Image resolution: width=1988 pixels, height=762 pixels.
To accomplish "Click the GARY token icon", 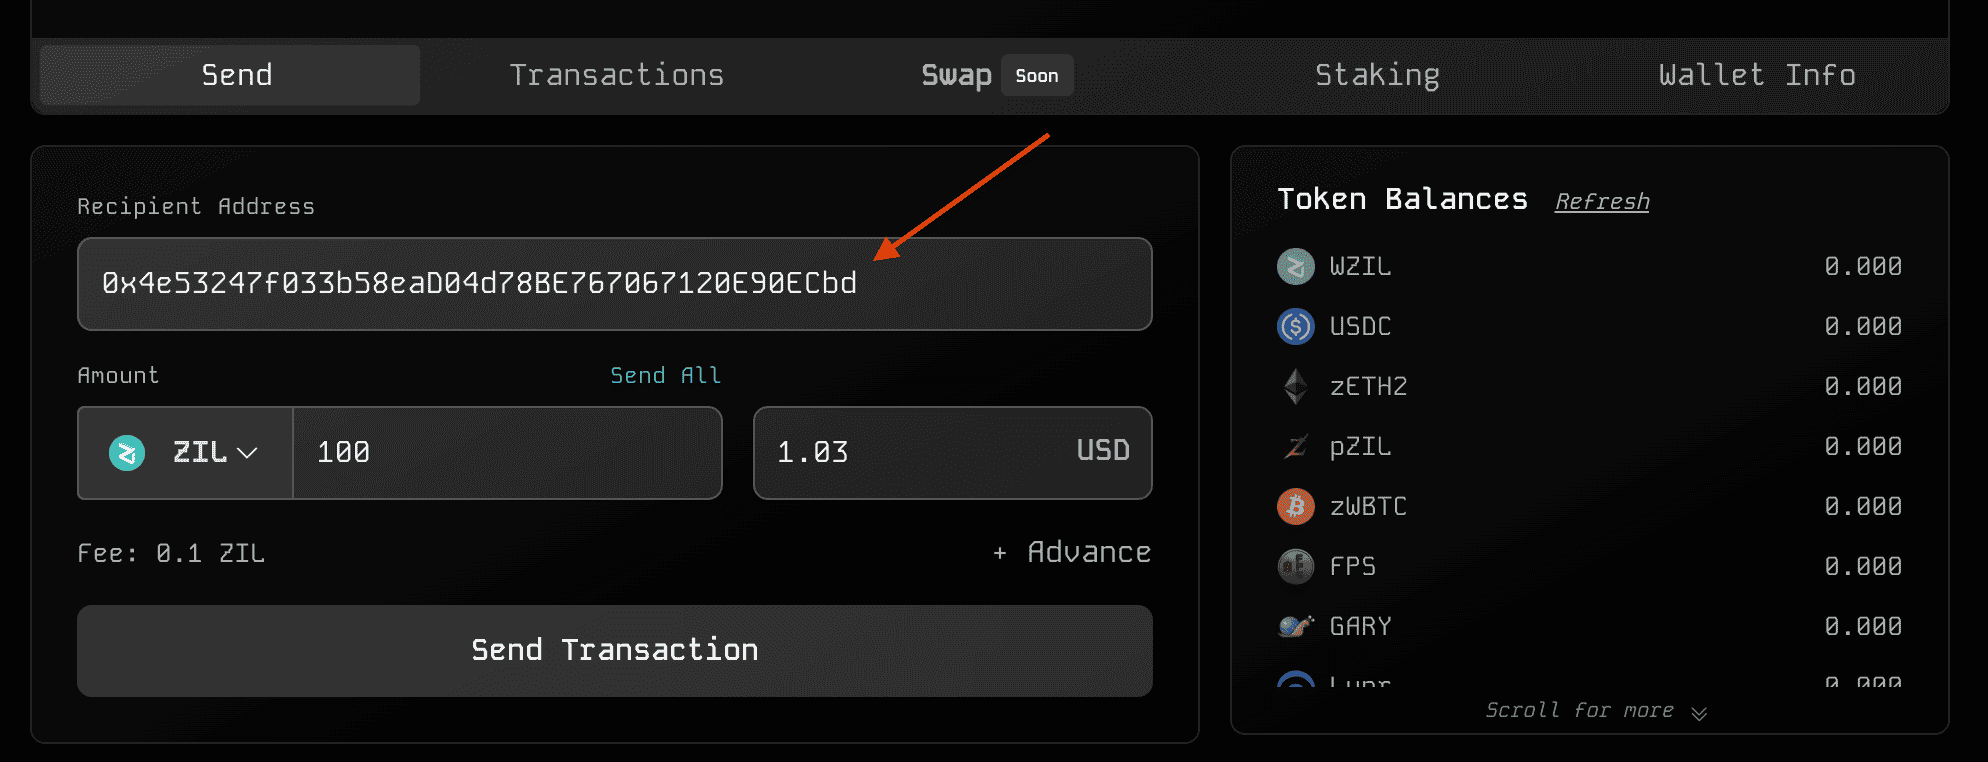I will point(1296,627).
